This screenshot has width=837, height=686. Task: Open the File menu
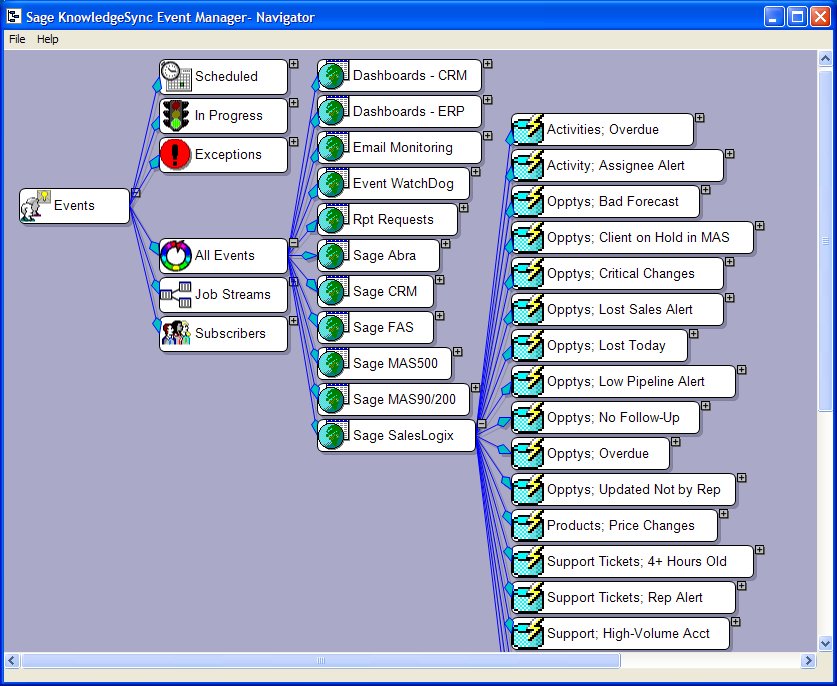17,39
